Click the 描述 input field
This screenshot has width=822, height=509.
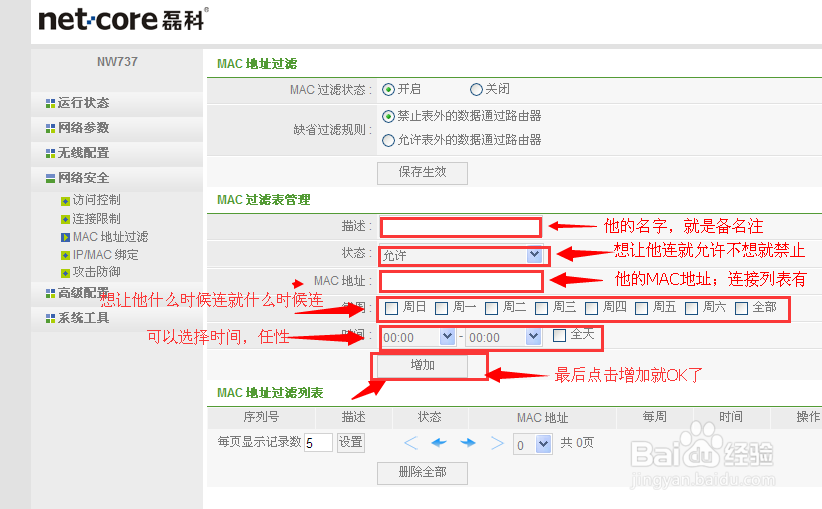(x=461, y=228)
